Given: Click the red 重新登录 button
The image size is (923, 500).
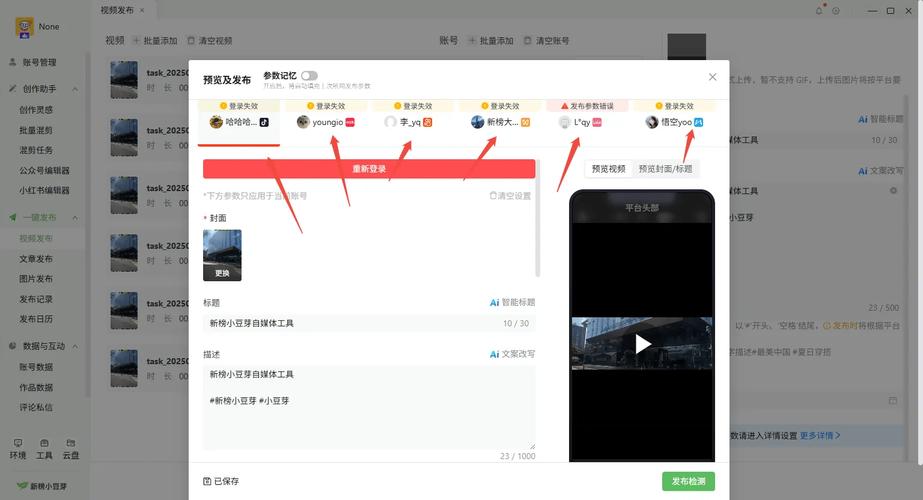Looking at the screenshot, I should pos(369,169).
